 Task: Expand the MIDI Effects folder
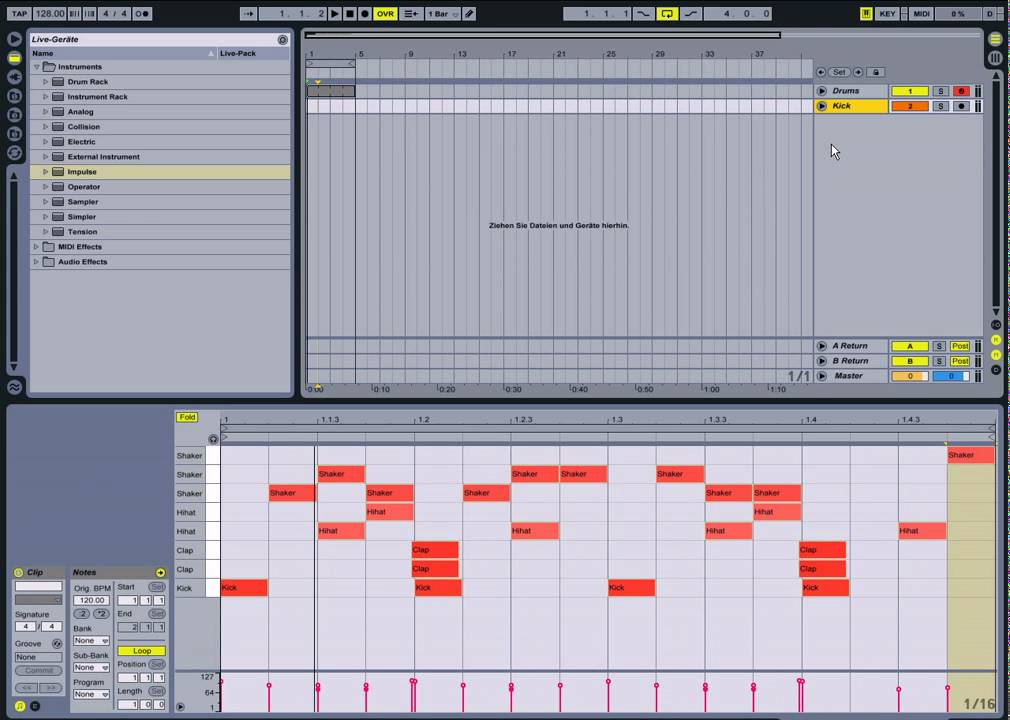click(37, 247)
